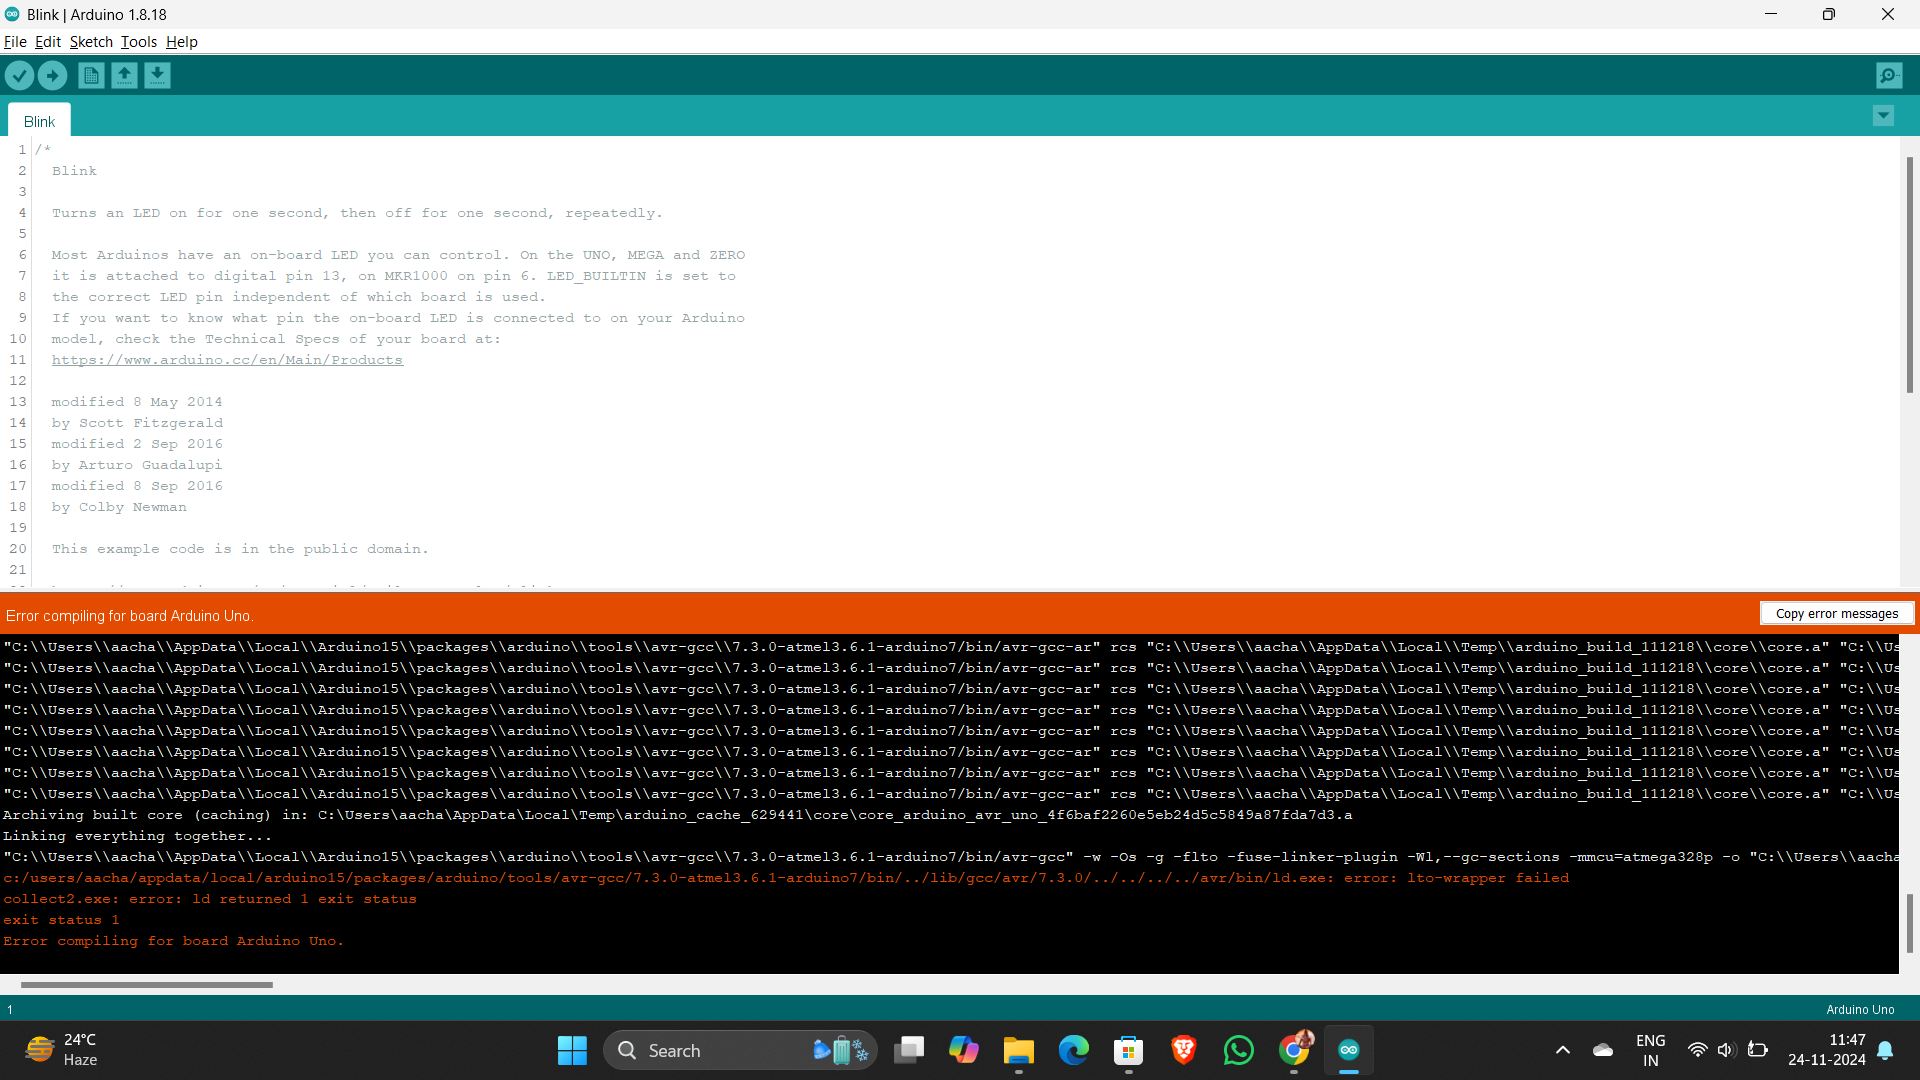Viewport: 1920px width, 1080px height.
Task: Open the Edit menu
Action: (x=48, y=42)
